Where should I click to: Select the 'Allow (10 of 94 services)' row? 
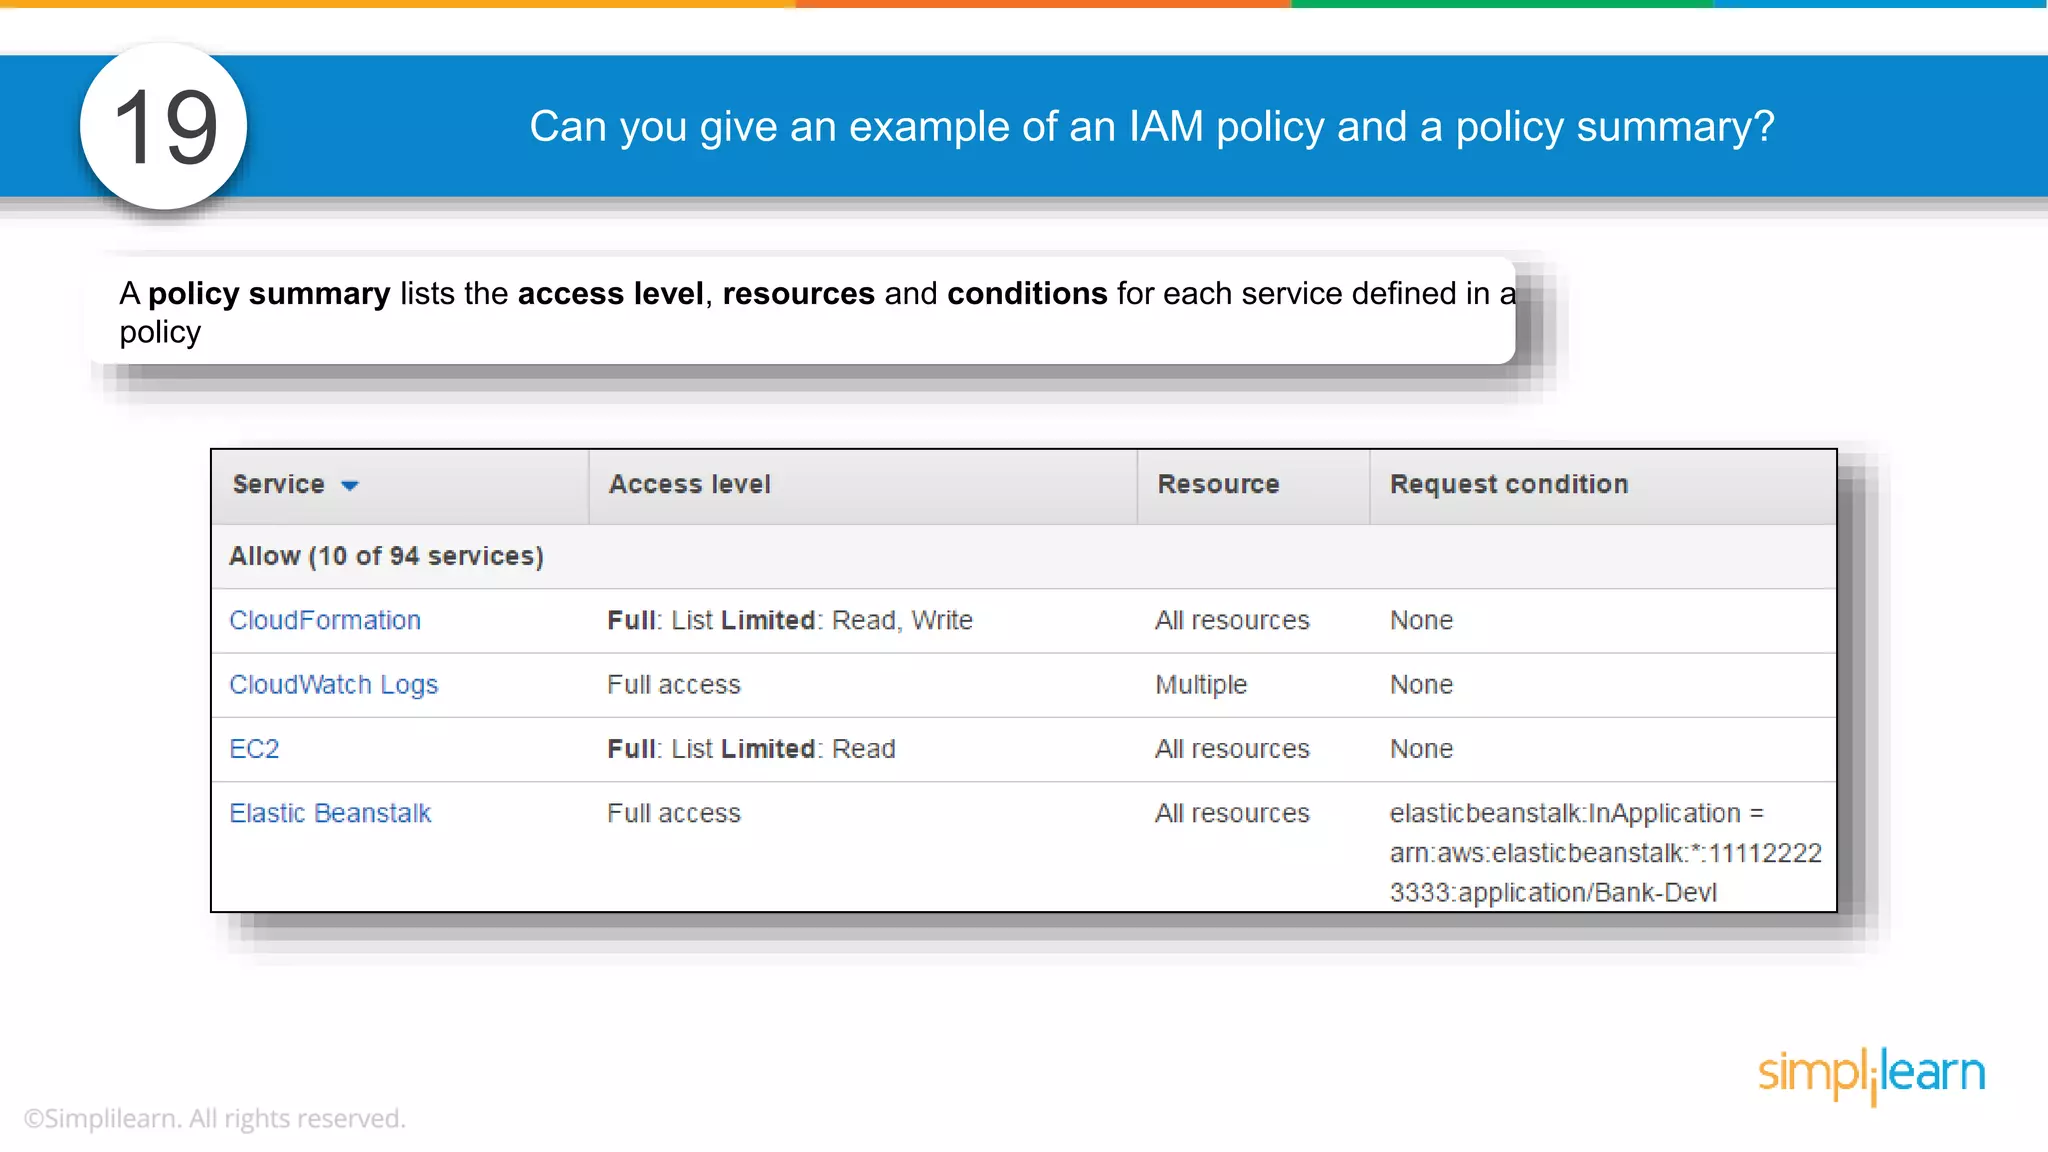1024,556
